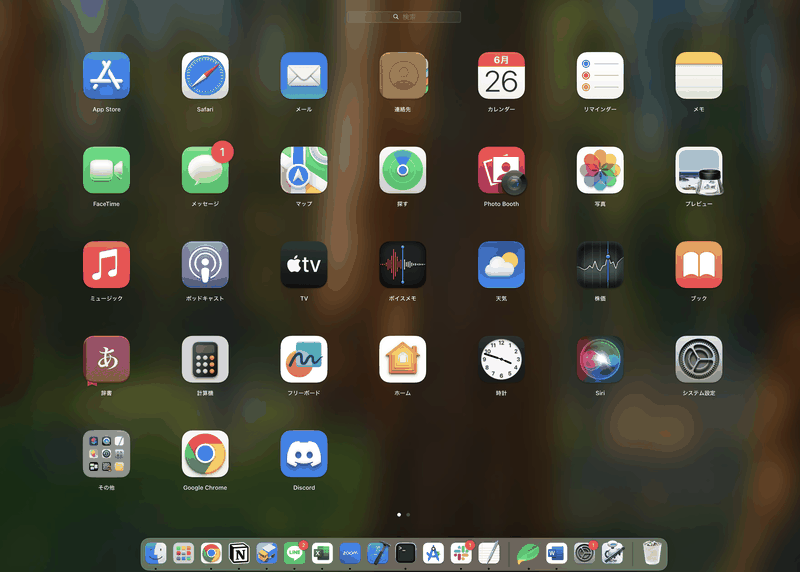Open the フリーボード app

point(304,359)
